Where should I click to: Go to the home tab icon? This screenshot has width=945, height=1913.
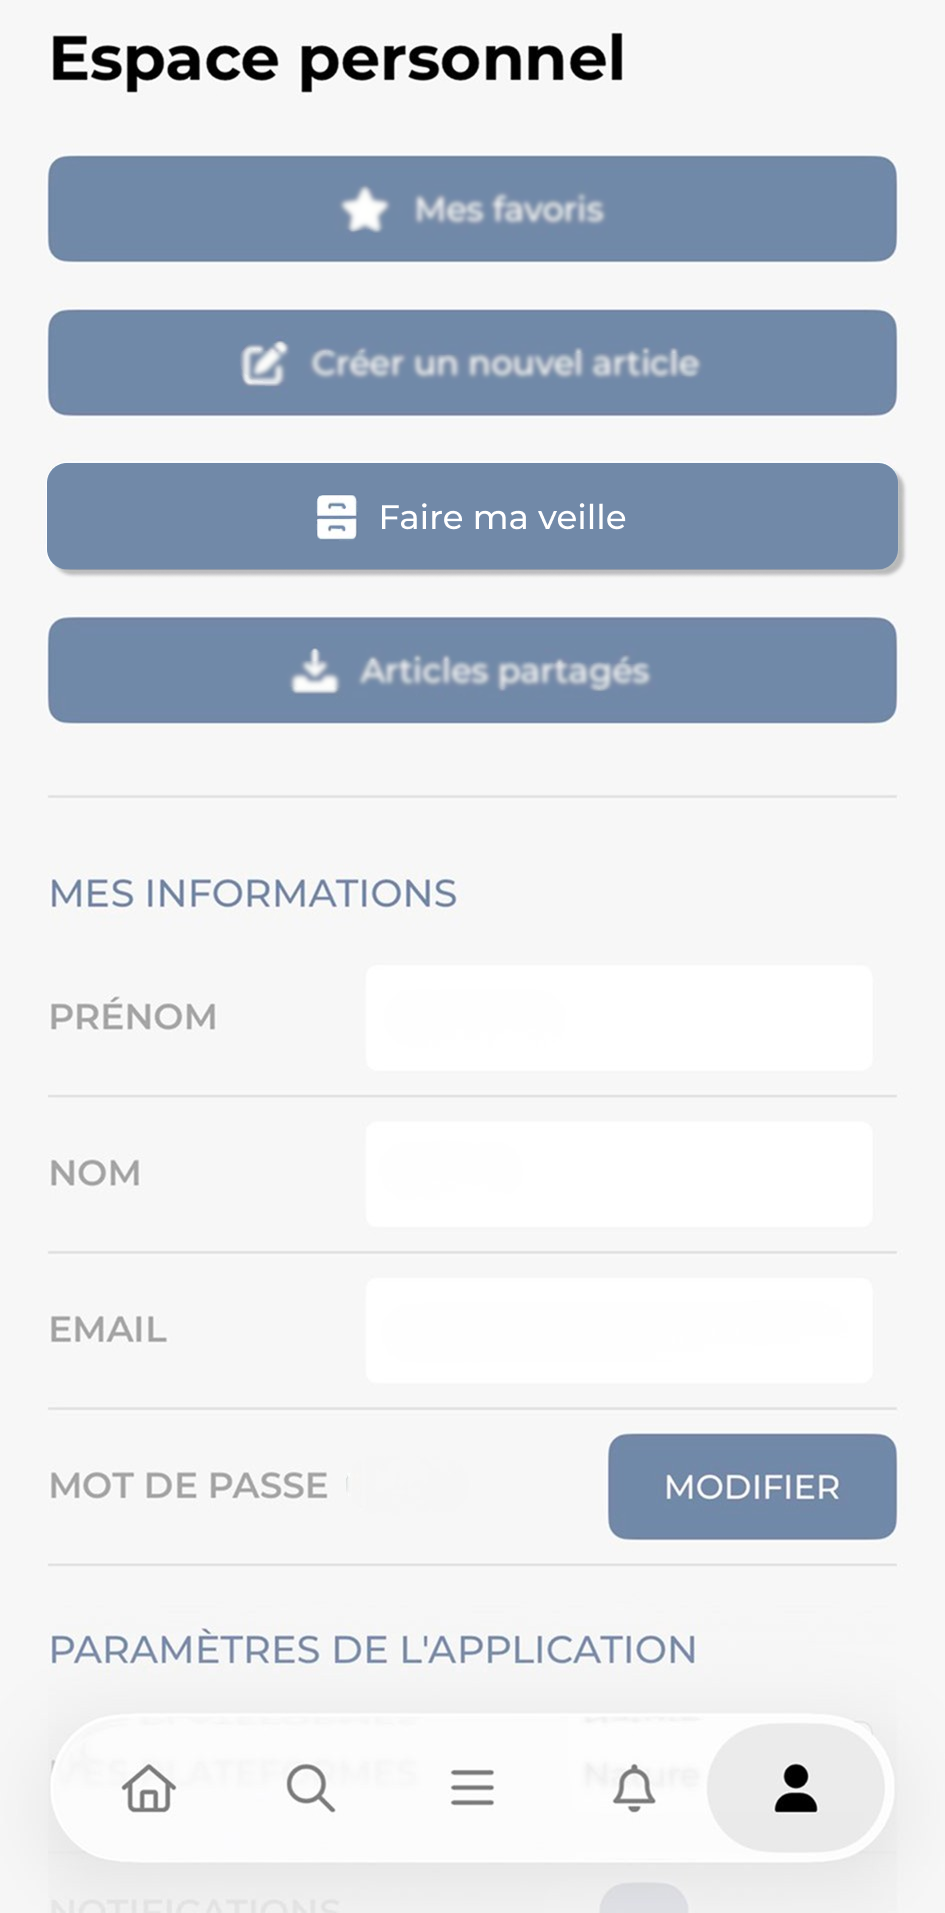click(149, 1787)
